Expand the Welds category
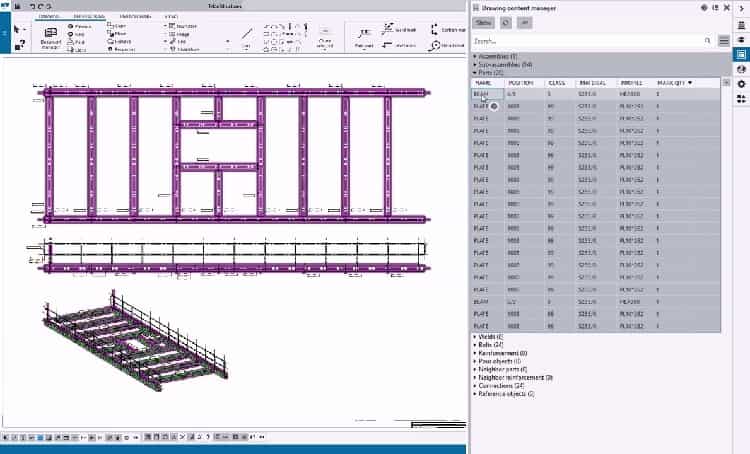 [488, 337]
